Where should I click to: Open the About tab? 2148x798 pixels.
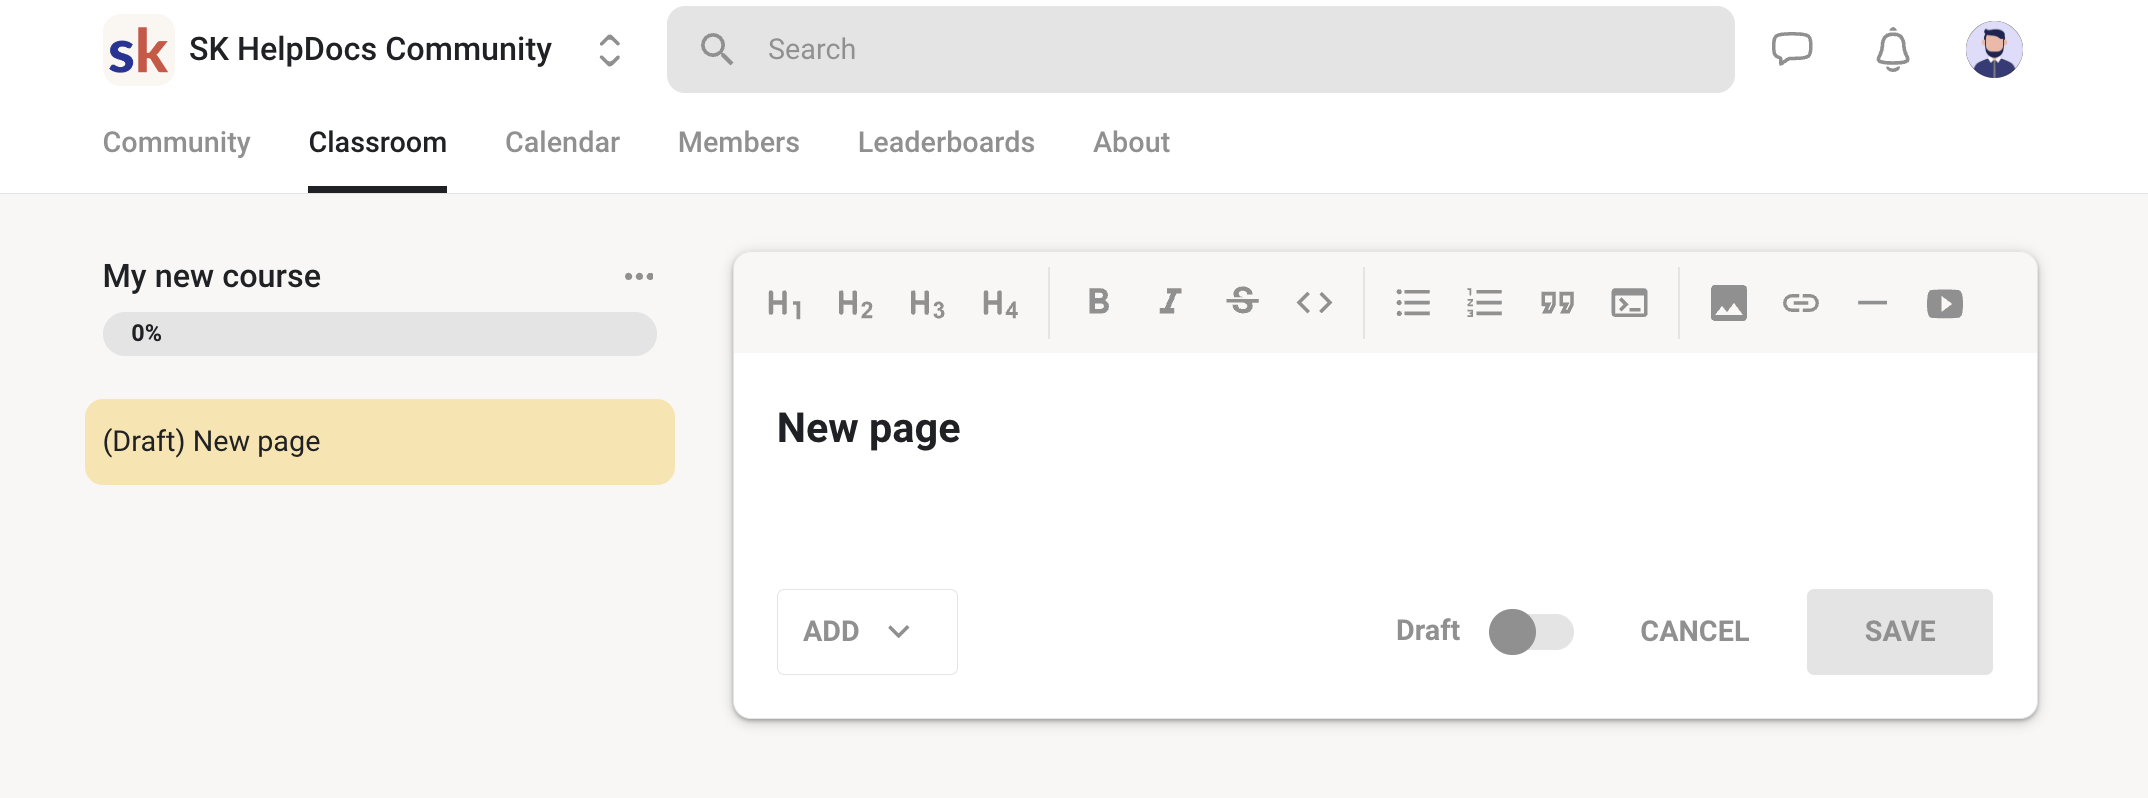(1131, 142)
